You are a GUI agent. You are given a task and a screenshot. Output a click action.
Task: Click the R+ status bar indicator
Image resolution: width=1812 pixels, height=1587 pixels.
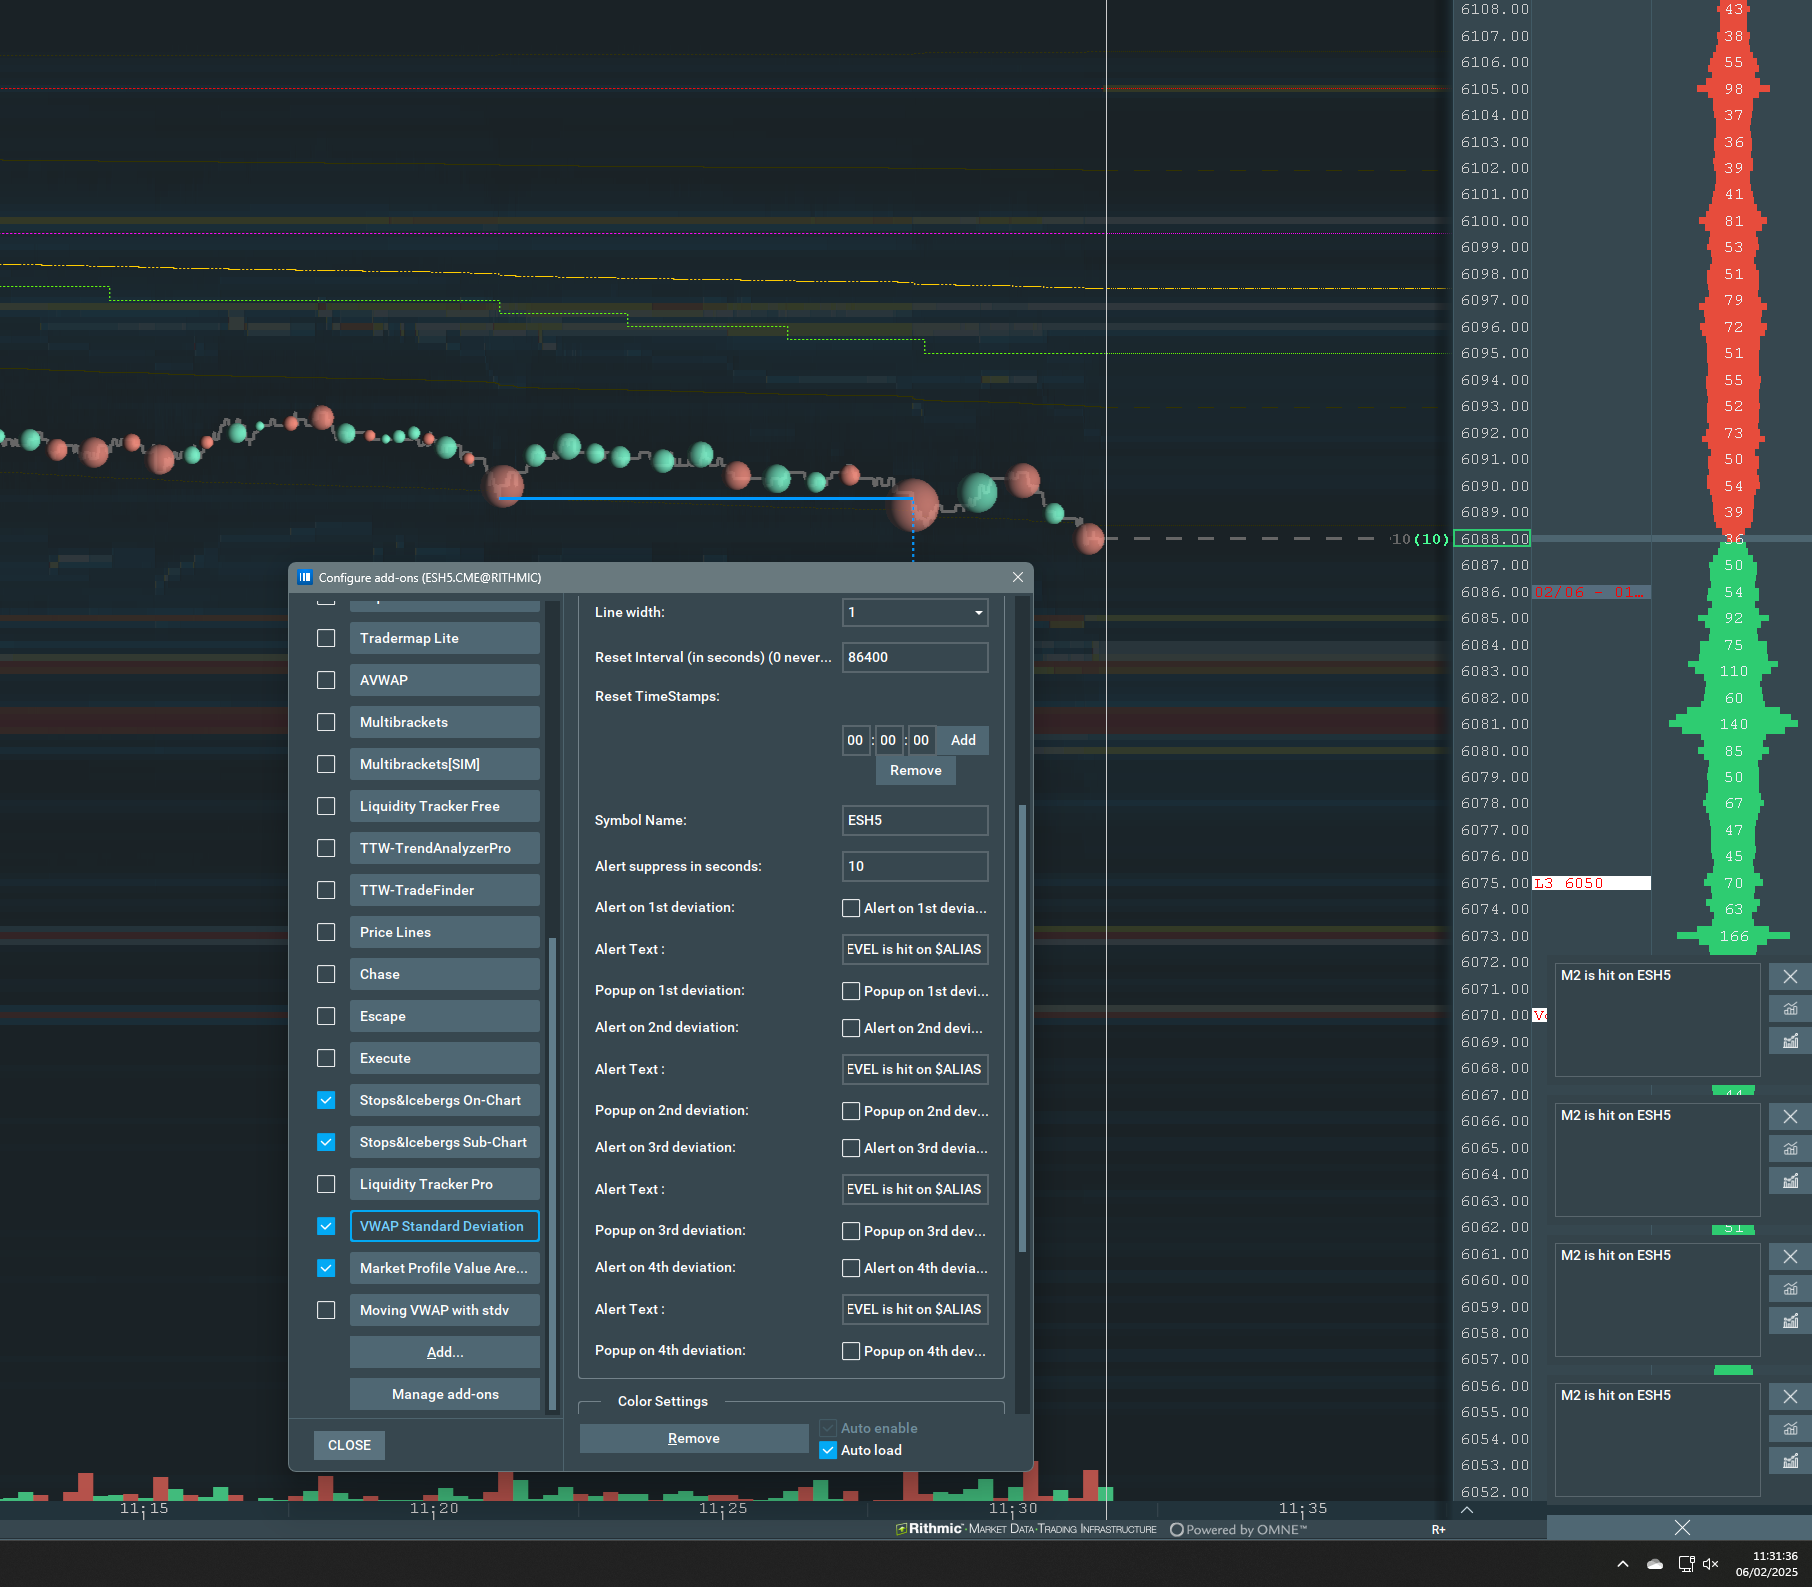pyautogui.click(x=1438, y=1530)
